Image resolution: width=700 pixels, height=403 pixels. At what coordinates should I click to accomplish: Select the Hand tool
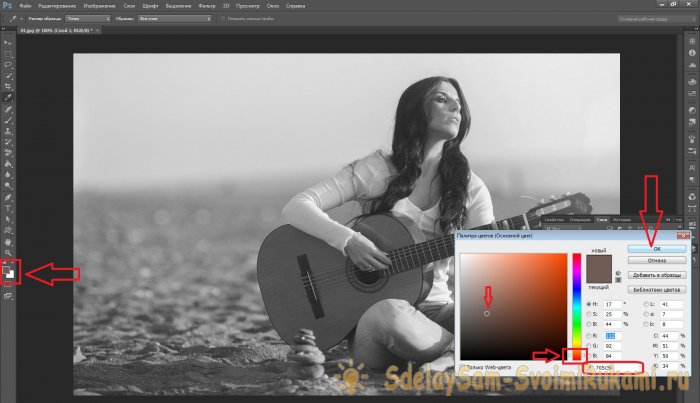click(8, 242)
